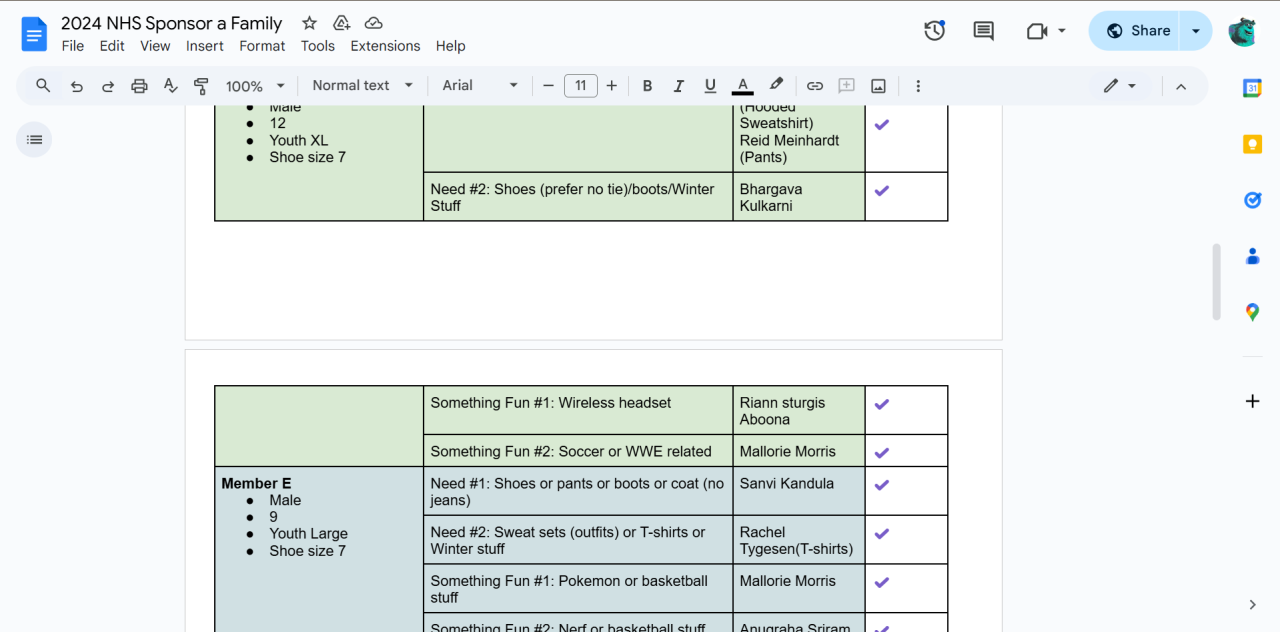Open the Extensions menu
This screenshot has height=632, width=1280.
385,46
